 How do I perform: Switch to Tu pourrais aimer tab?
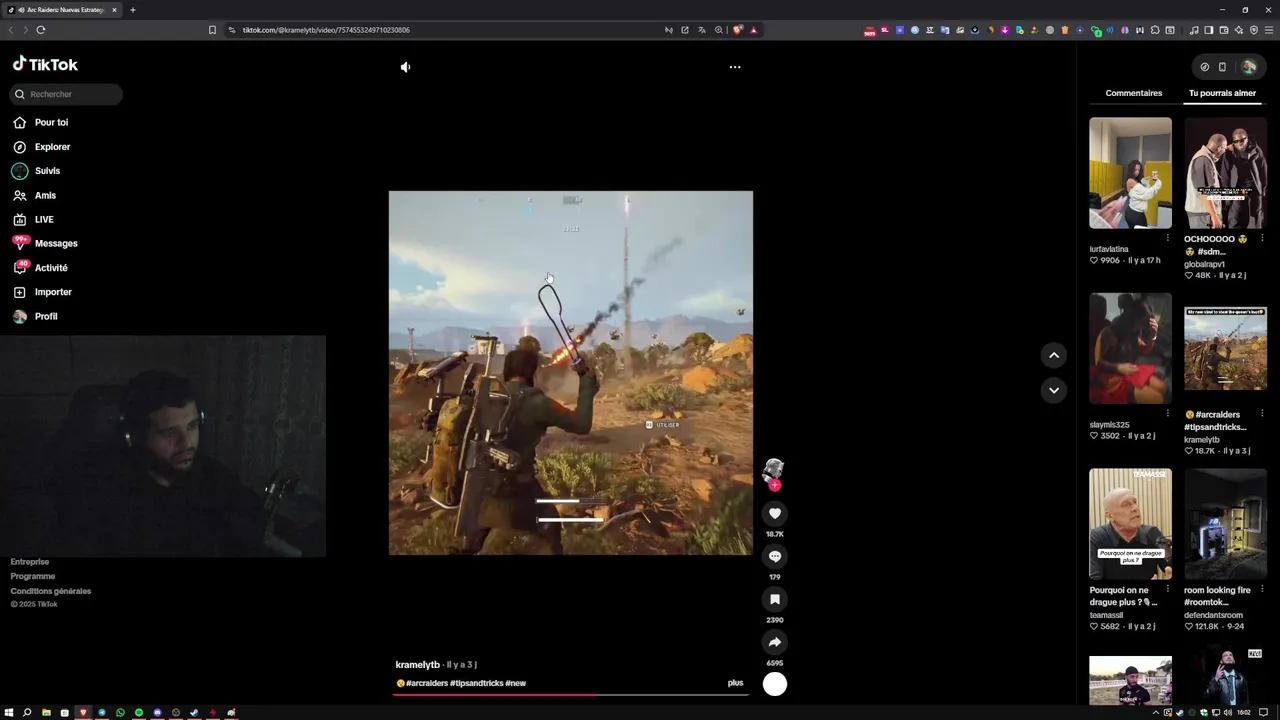click(x=1222, y=93)
